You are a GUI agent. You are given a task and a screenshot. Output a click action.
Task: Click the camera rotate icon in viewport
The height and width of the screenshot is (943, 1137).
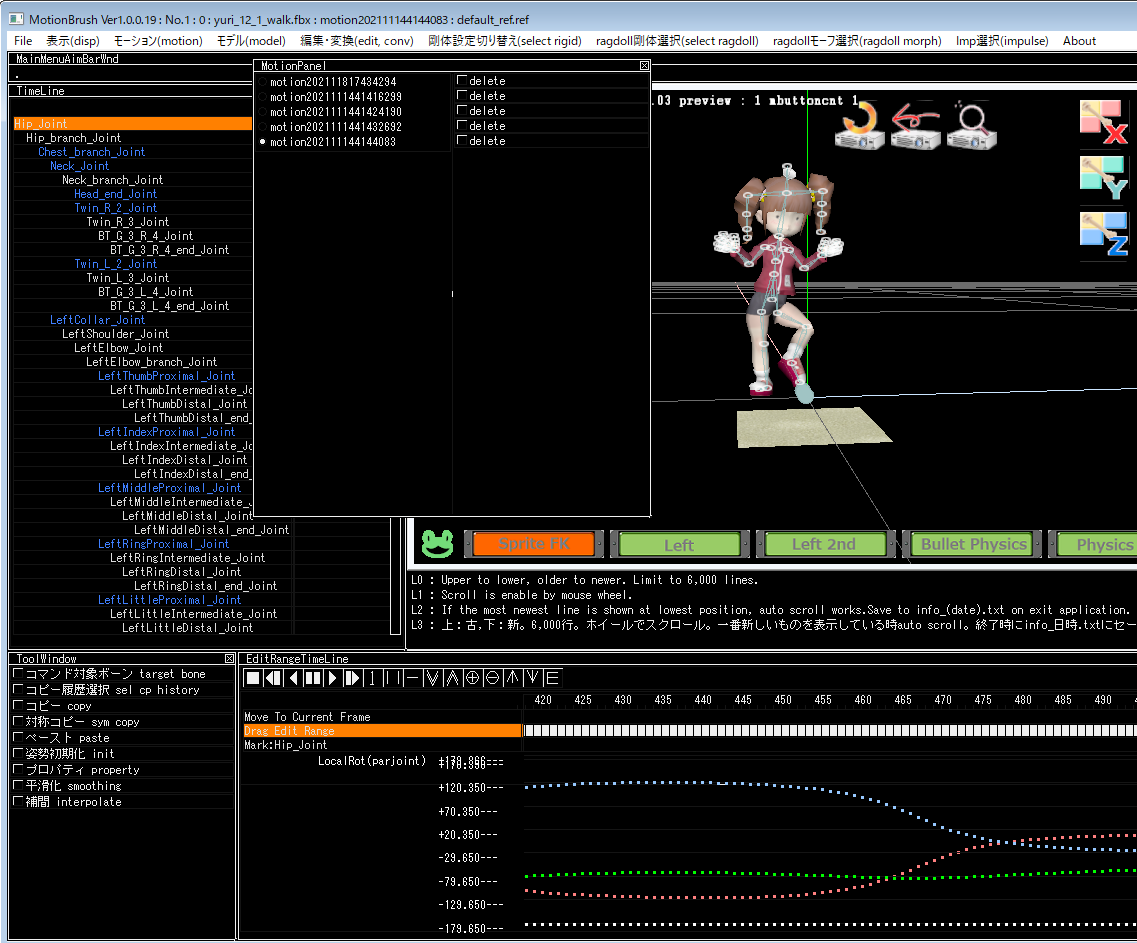coord(859,127)
